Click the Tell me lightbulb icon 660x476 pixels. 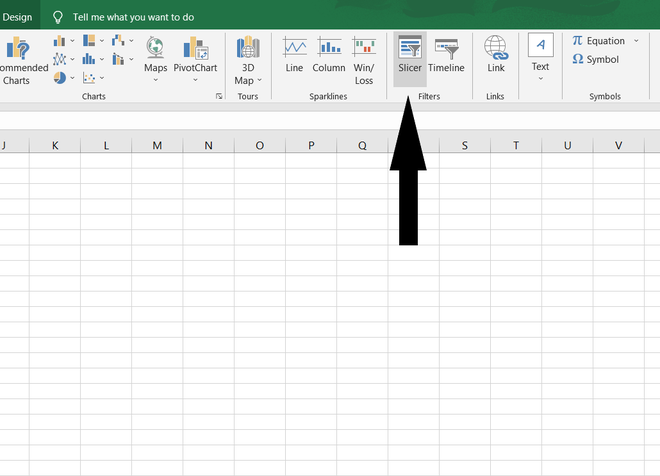58,17
